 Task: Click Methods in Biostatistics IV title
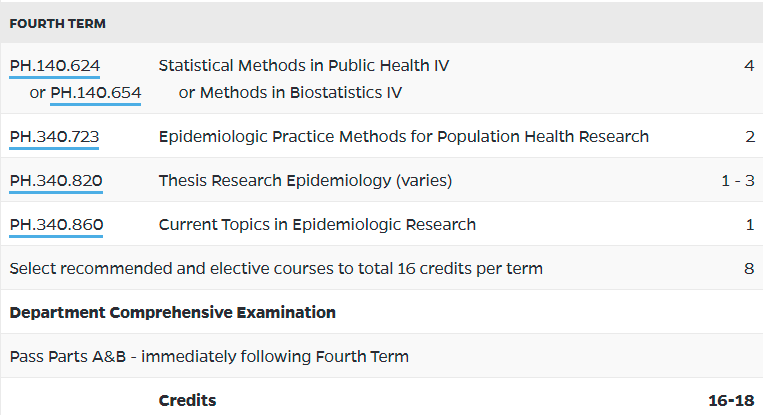tap(301, 92)
